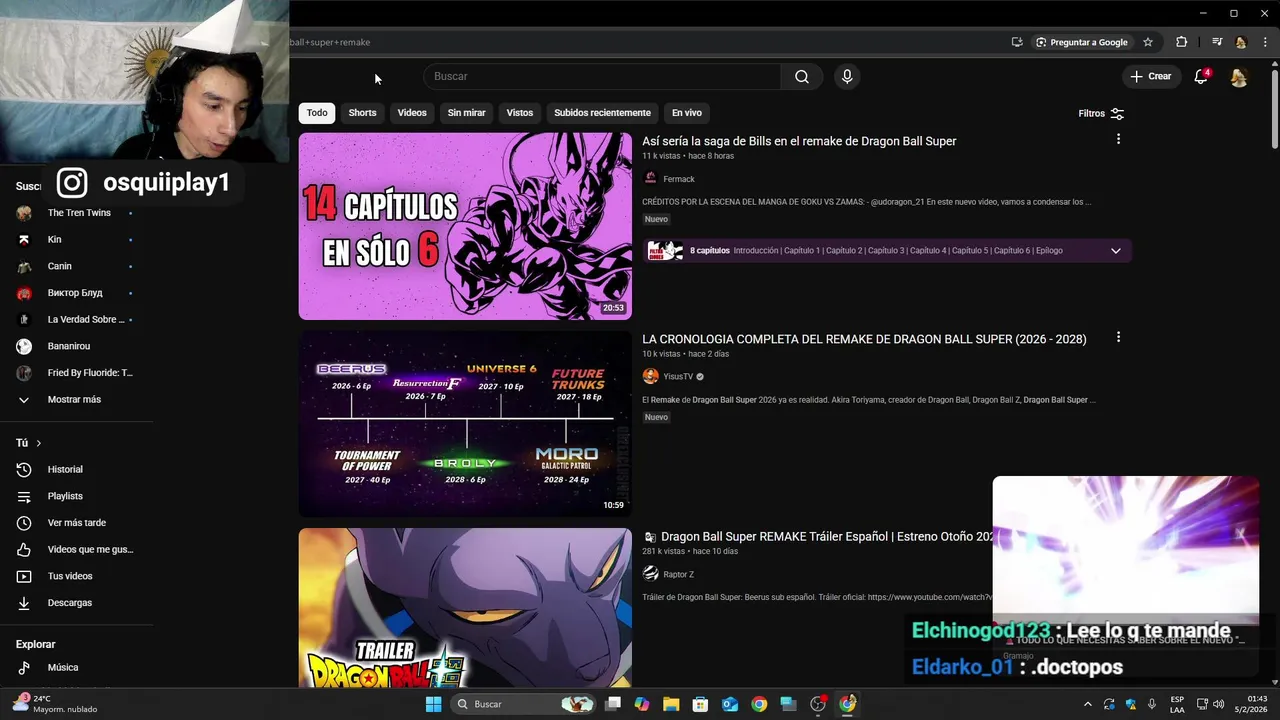1280x720 pixels.
Task: Start voice search with the microphone icon
Action: pyautogui.click(x=847, y=77)
